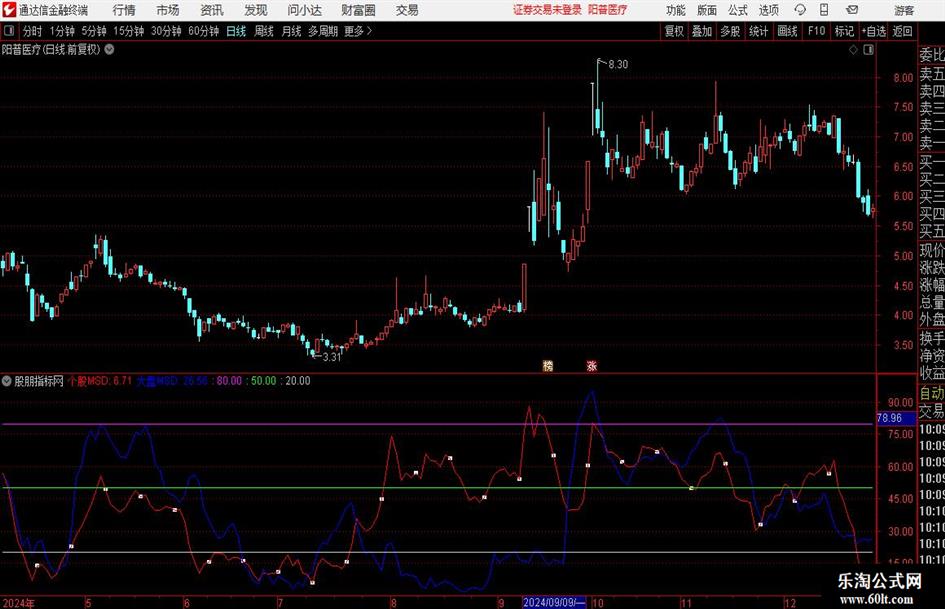The height and width of the screenshot is (609, 945).
Task: Click the 游客 user label
Action: pos(903,10)
